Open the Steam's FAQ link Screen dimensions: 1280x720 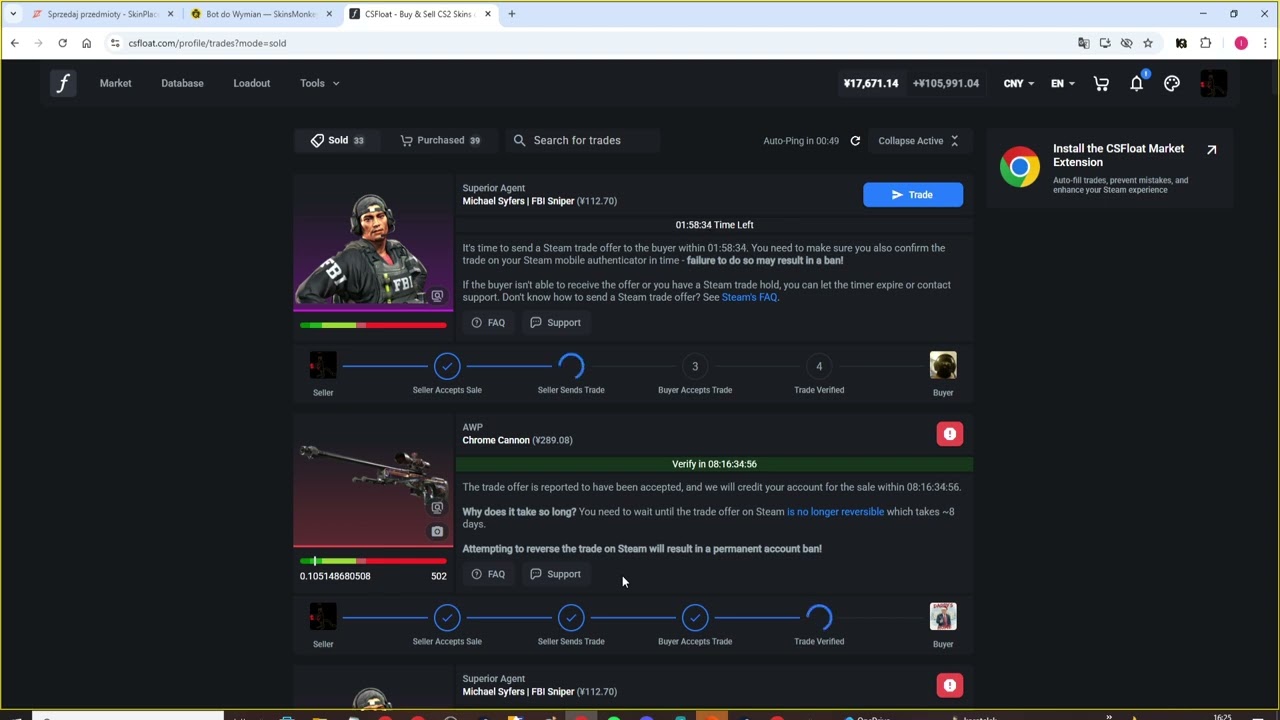point(749,297)
